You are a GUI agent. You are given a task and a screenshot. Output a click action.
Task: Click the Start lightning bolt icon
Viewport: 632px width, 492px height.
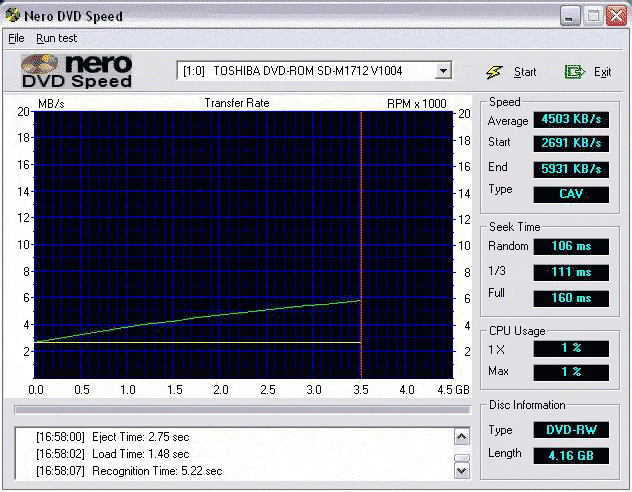pyautogui.click(x=494, y=72)
